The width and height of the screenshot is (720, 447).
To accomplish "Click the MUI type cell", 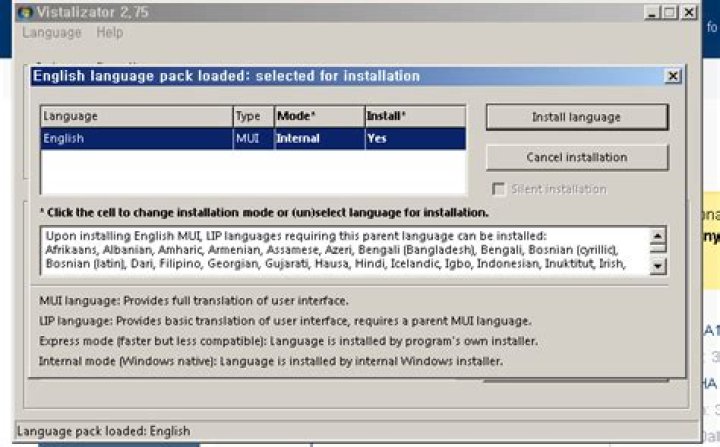I will 253,138.
